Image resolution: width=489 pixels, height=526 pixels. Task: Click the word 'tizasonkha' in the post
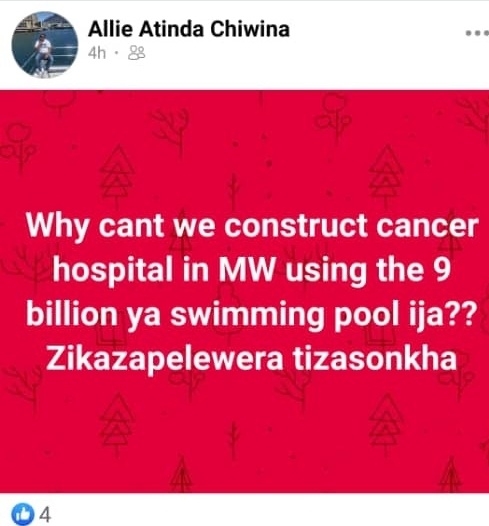[375, 359]
